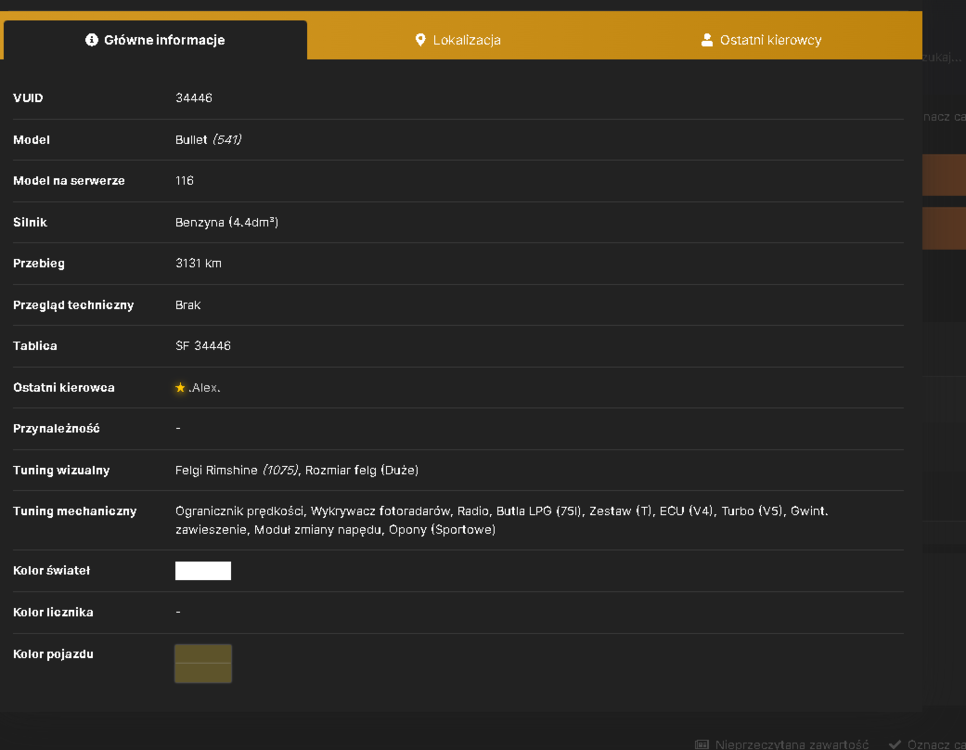966x750 pixels.
Task: Click the engine value Benzyna (4.4dm³)
Action: 227,222
